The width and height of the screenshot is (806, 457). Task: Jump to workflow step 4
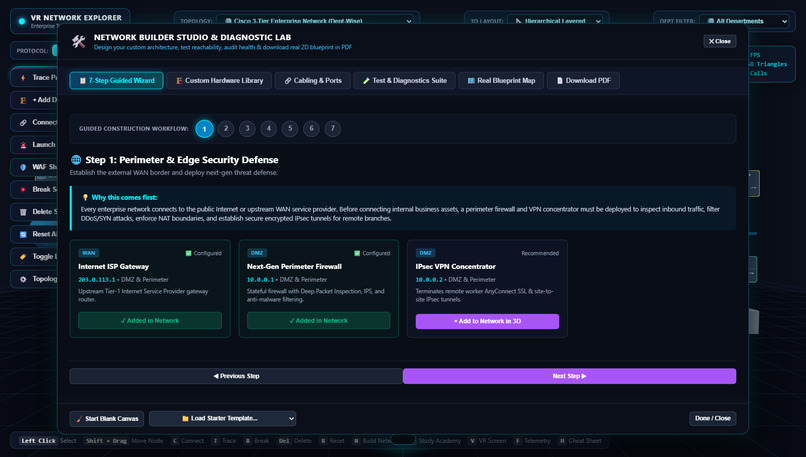(x=269, y=129)
